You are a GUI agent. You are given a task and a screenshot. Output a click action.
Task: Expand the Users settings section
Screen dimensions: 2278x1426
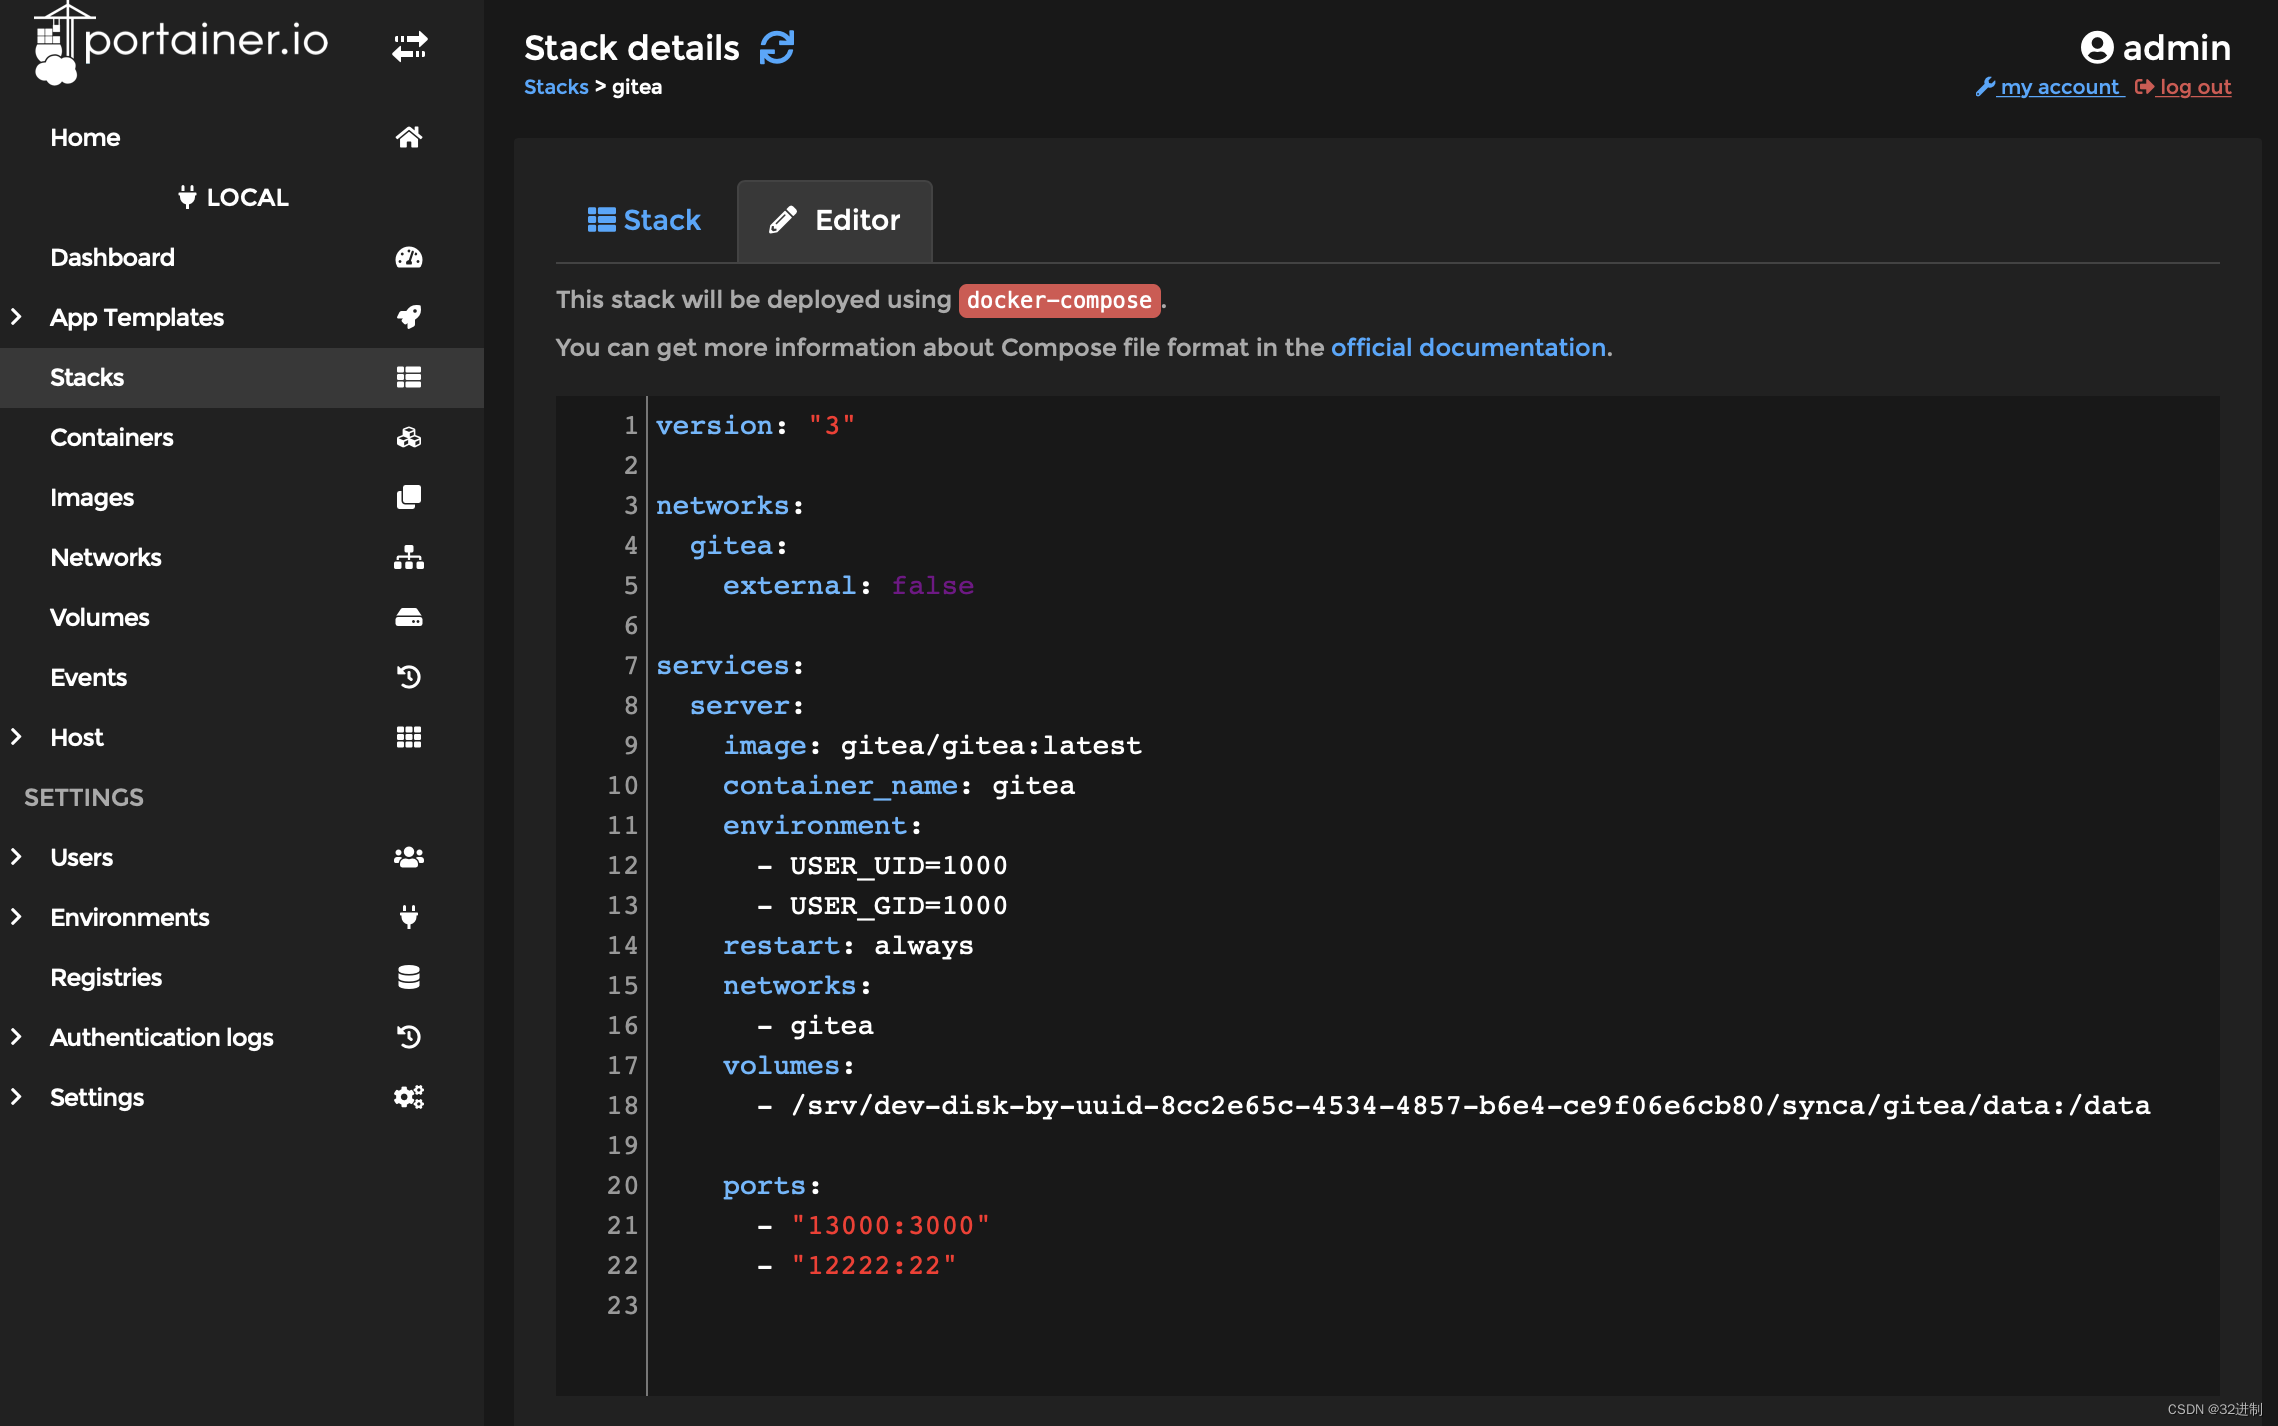(16, 856)
